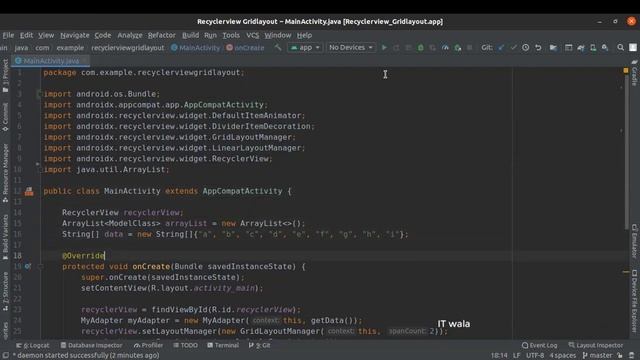Close the MainActivity.java tab
The width and height of the screenshot is (640, 360).
click(x=84, y=61)
